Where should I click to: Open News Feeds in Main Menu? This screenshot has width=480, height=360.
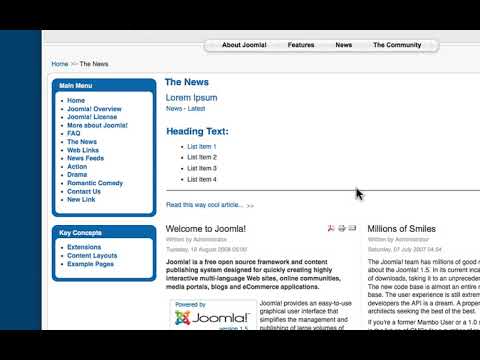pos(86,158)
